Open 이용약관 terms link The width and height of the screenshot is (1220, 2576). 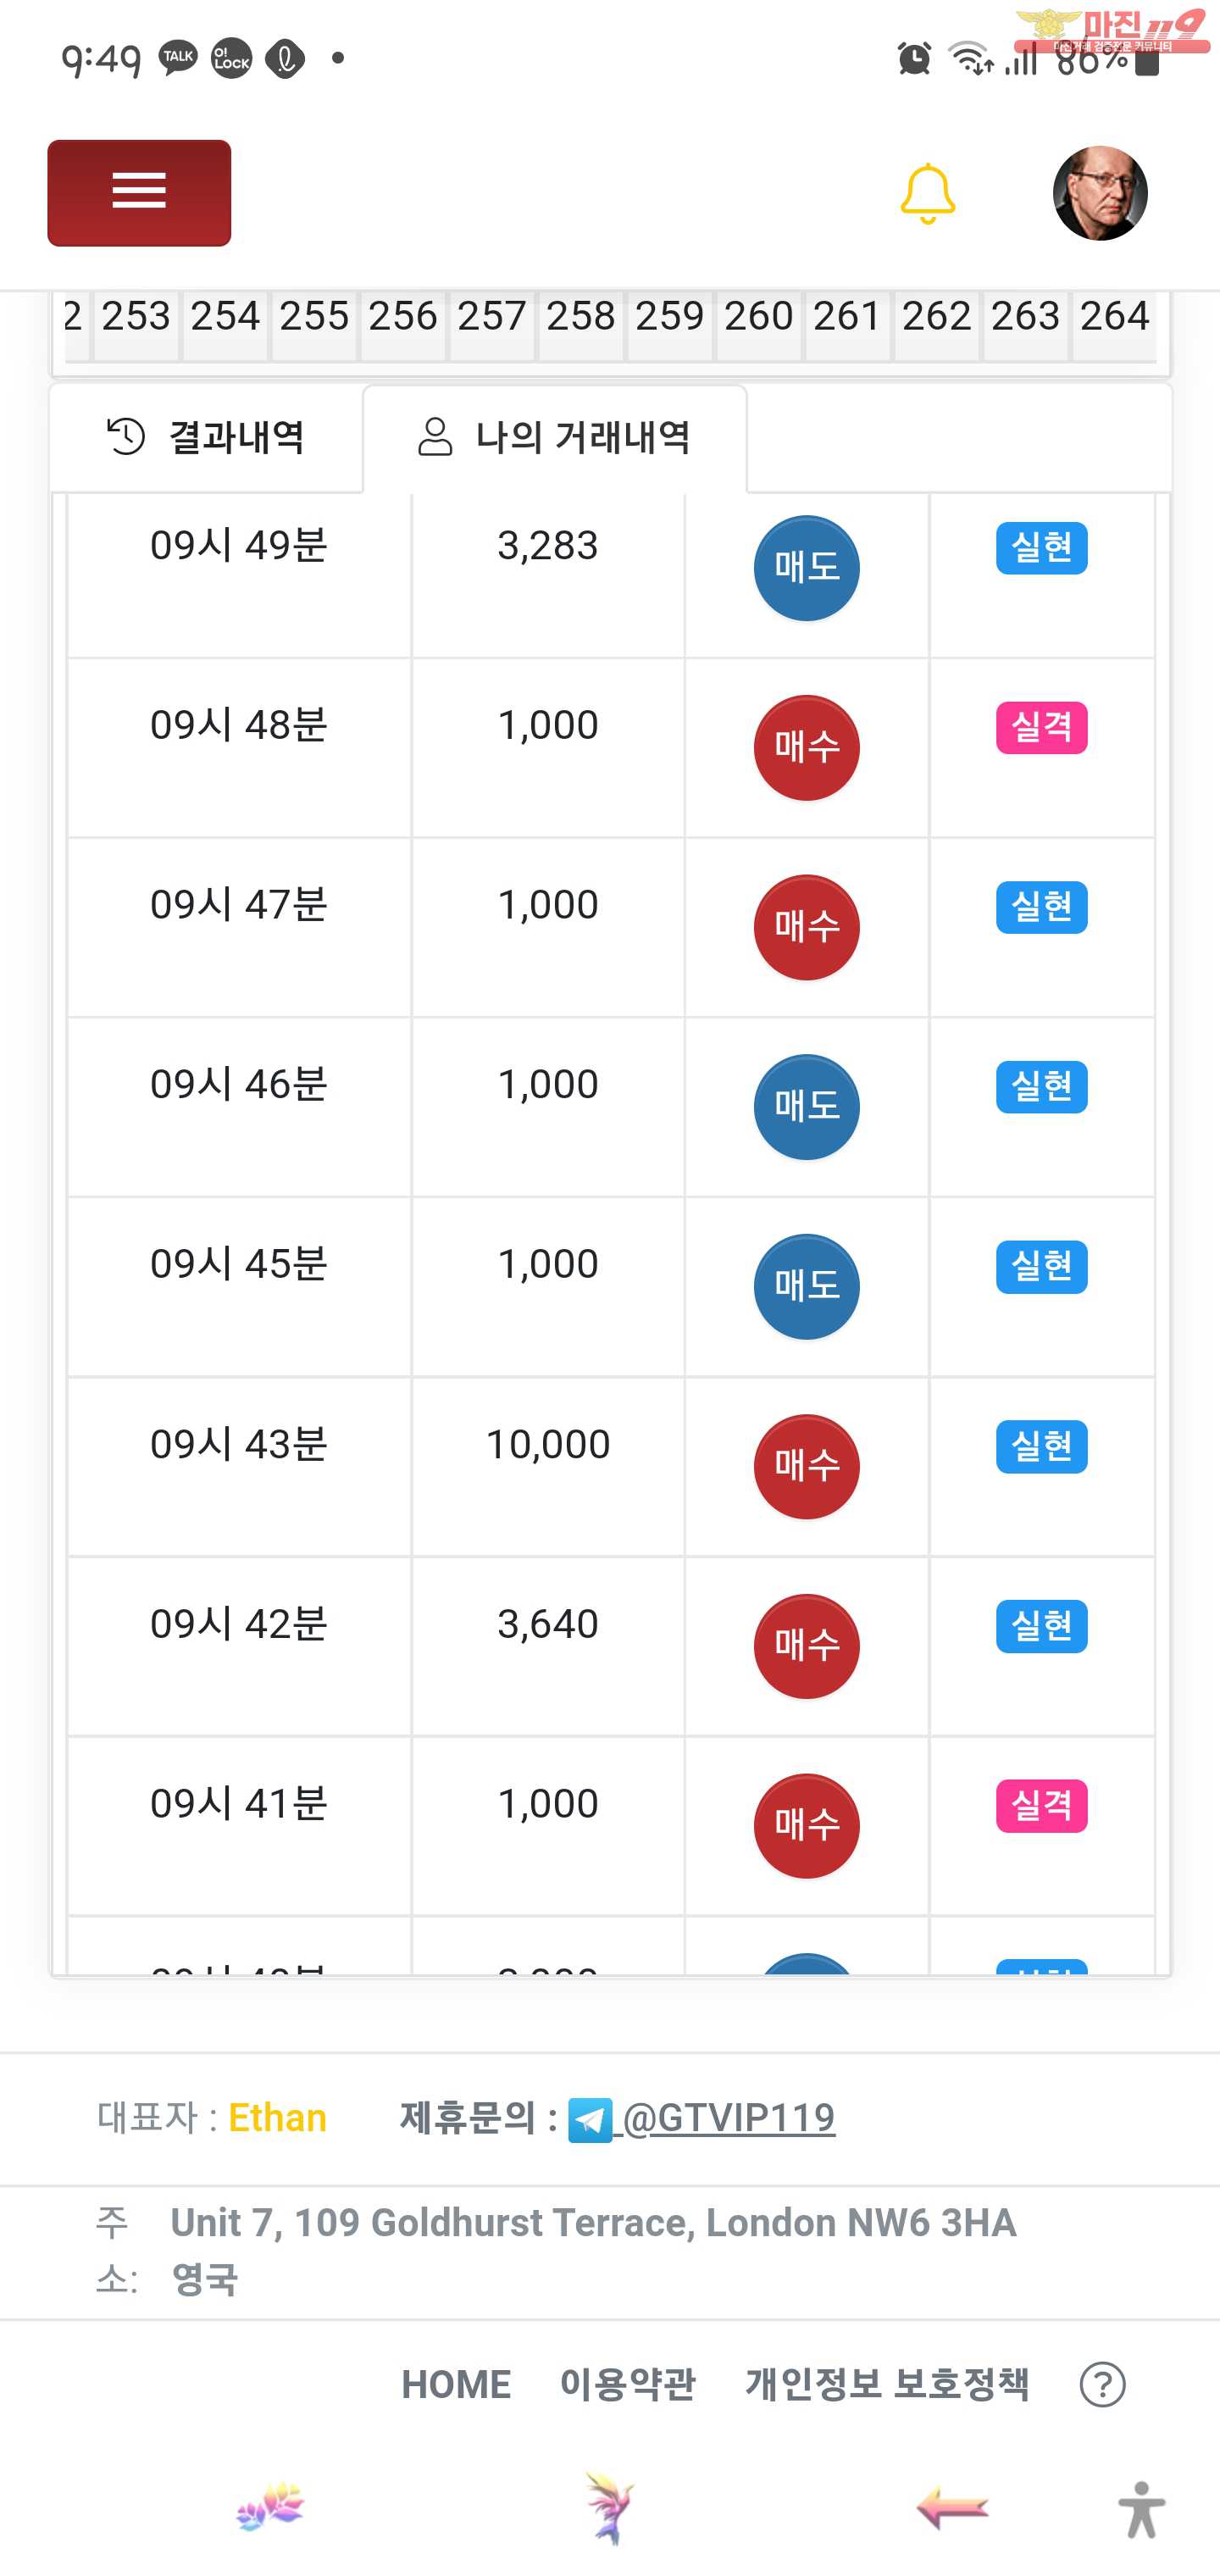[x=627, y=2385]
